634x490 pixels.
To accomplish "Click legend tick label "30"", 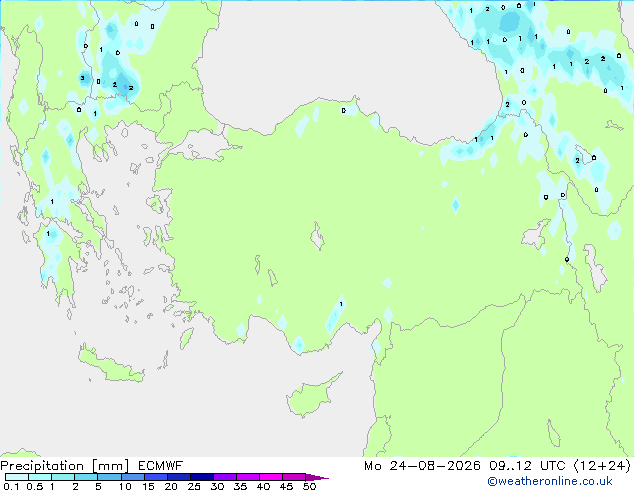I will coord(217,486).
